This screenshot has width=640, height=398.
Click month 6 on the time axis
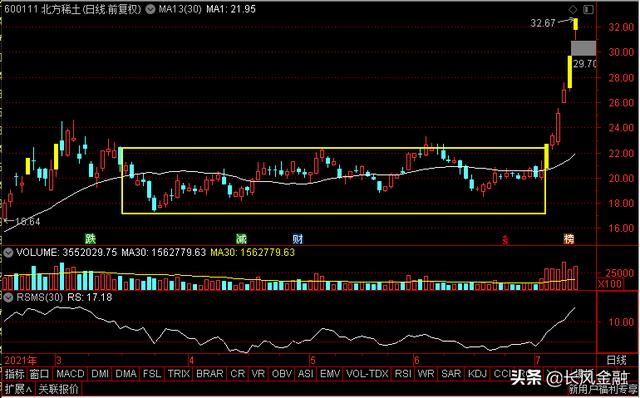[416, 360]
